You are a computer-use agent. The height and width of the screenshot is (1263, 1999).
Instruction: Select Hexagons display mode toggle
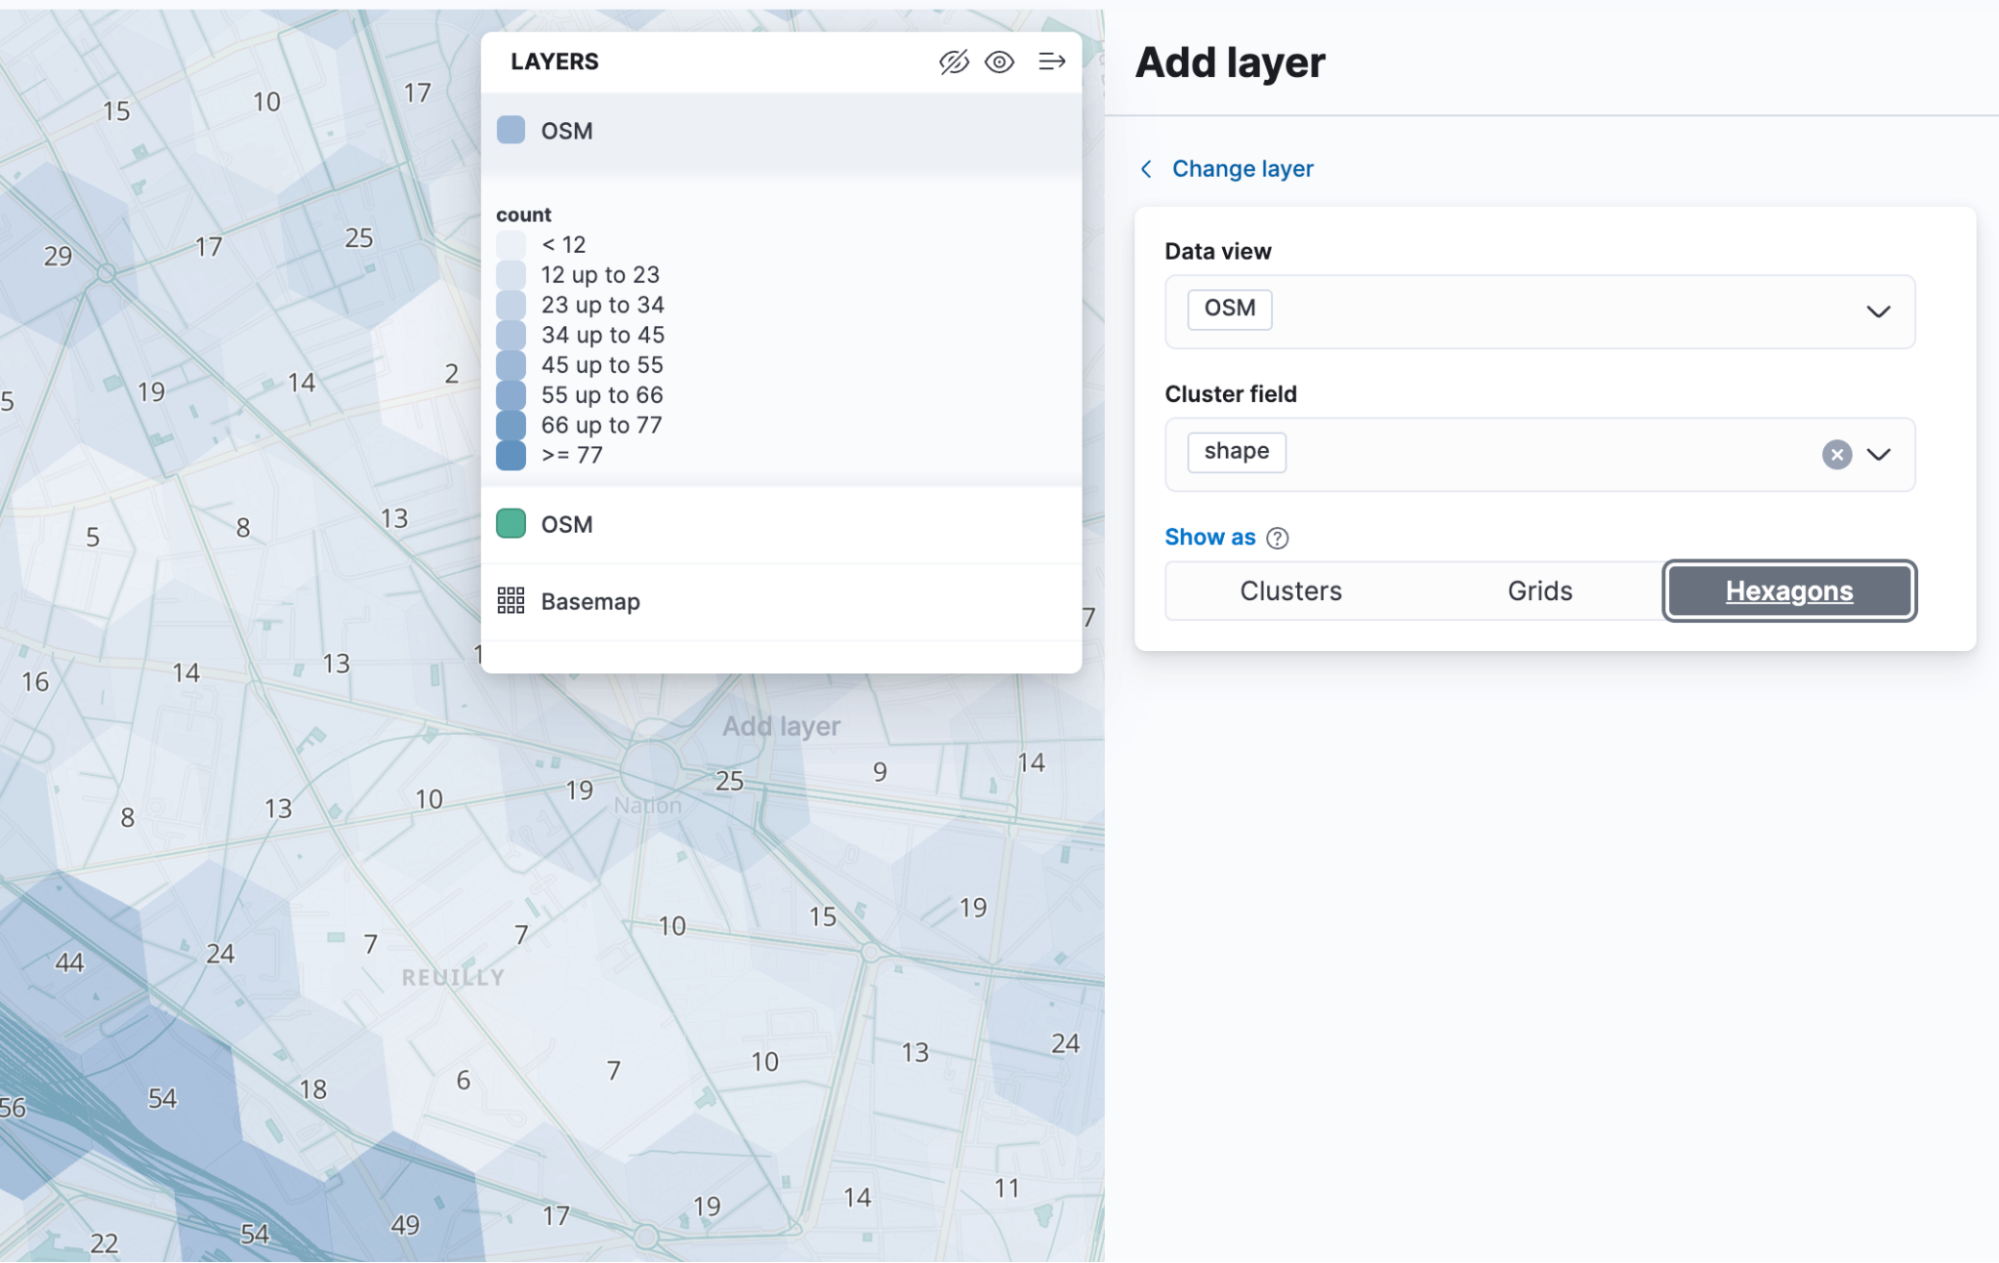[1789, 589]
